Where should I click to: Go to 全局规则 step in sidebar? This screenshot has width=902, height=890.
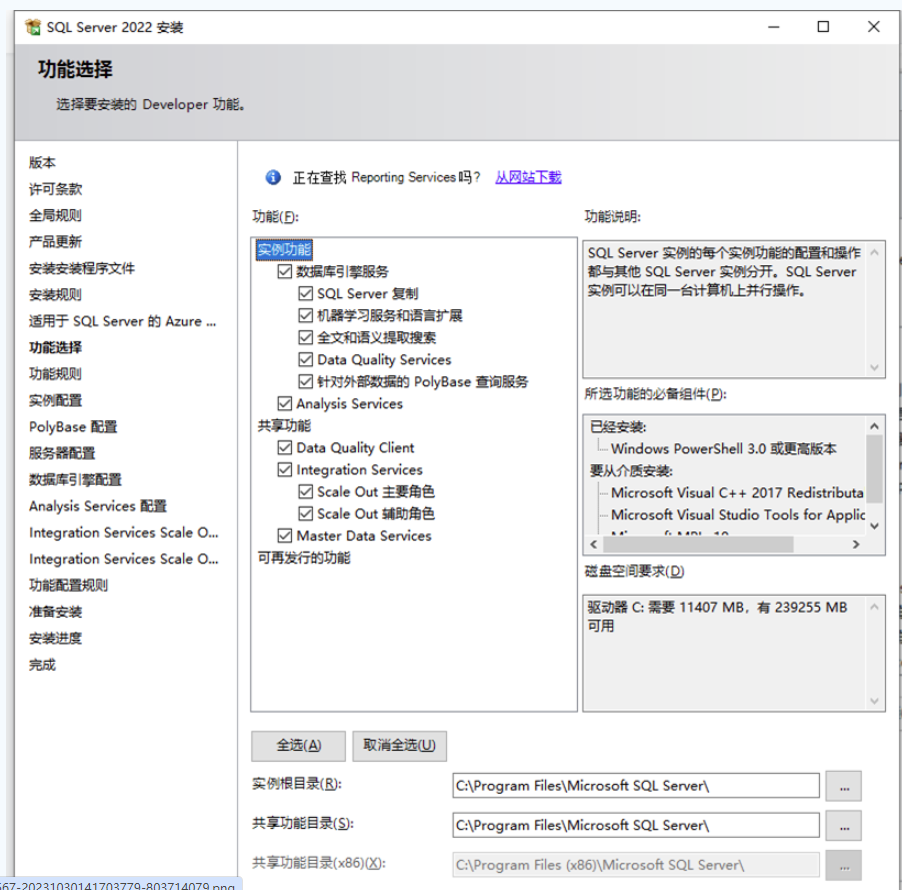click(x=56, y=216)
